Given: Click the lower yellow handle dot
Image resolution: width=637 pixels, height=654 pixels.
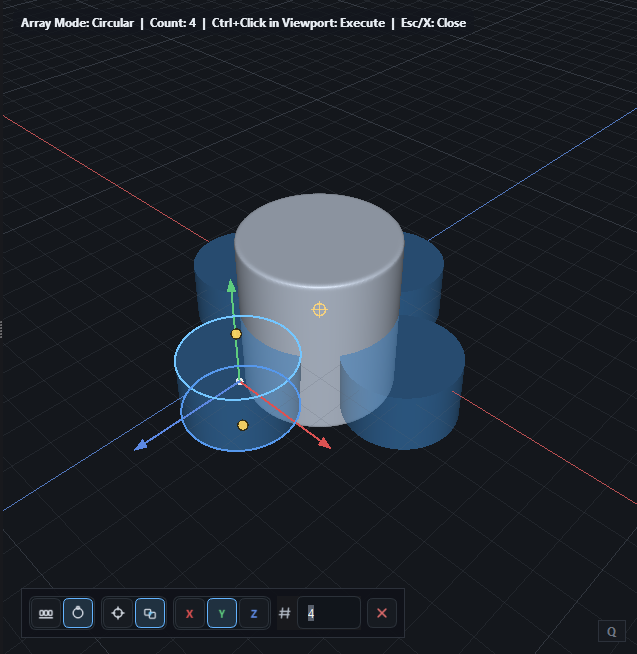Looking at the screenshot, I should click(243, 425).
